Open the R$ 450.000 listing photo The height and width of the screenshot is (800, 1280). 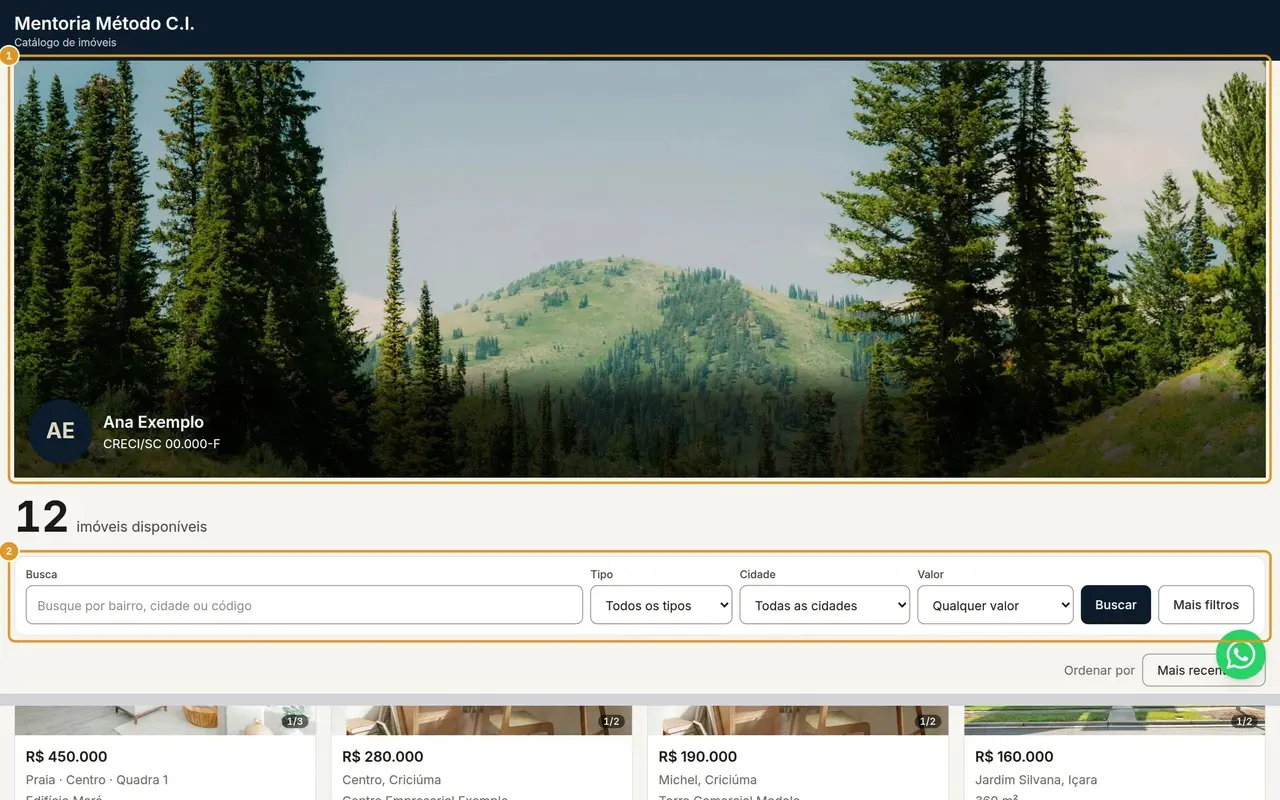165,720
